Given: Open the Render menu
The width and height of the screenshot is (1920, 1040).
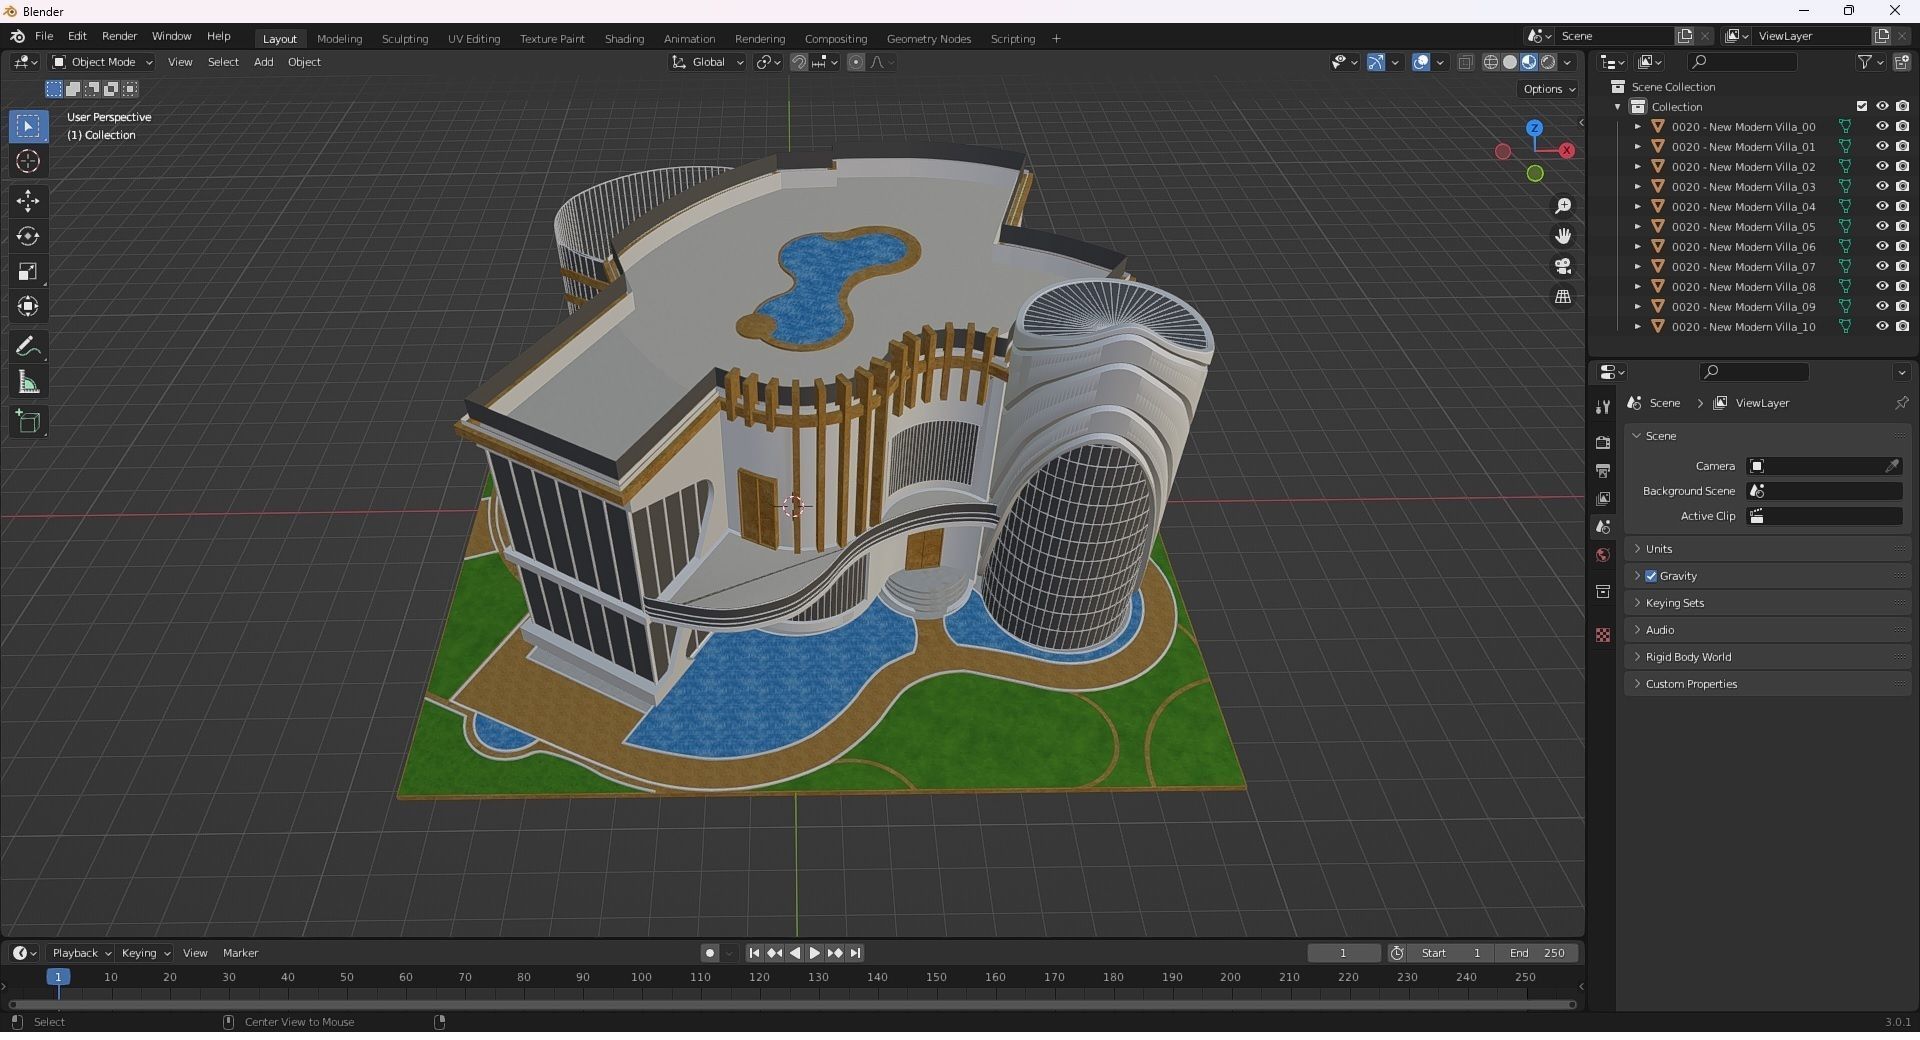Looking at the screenshot, I should [119, 36].
